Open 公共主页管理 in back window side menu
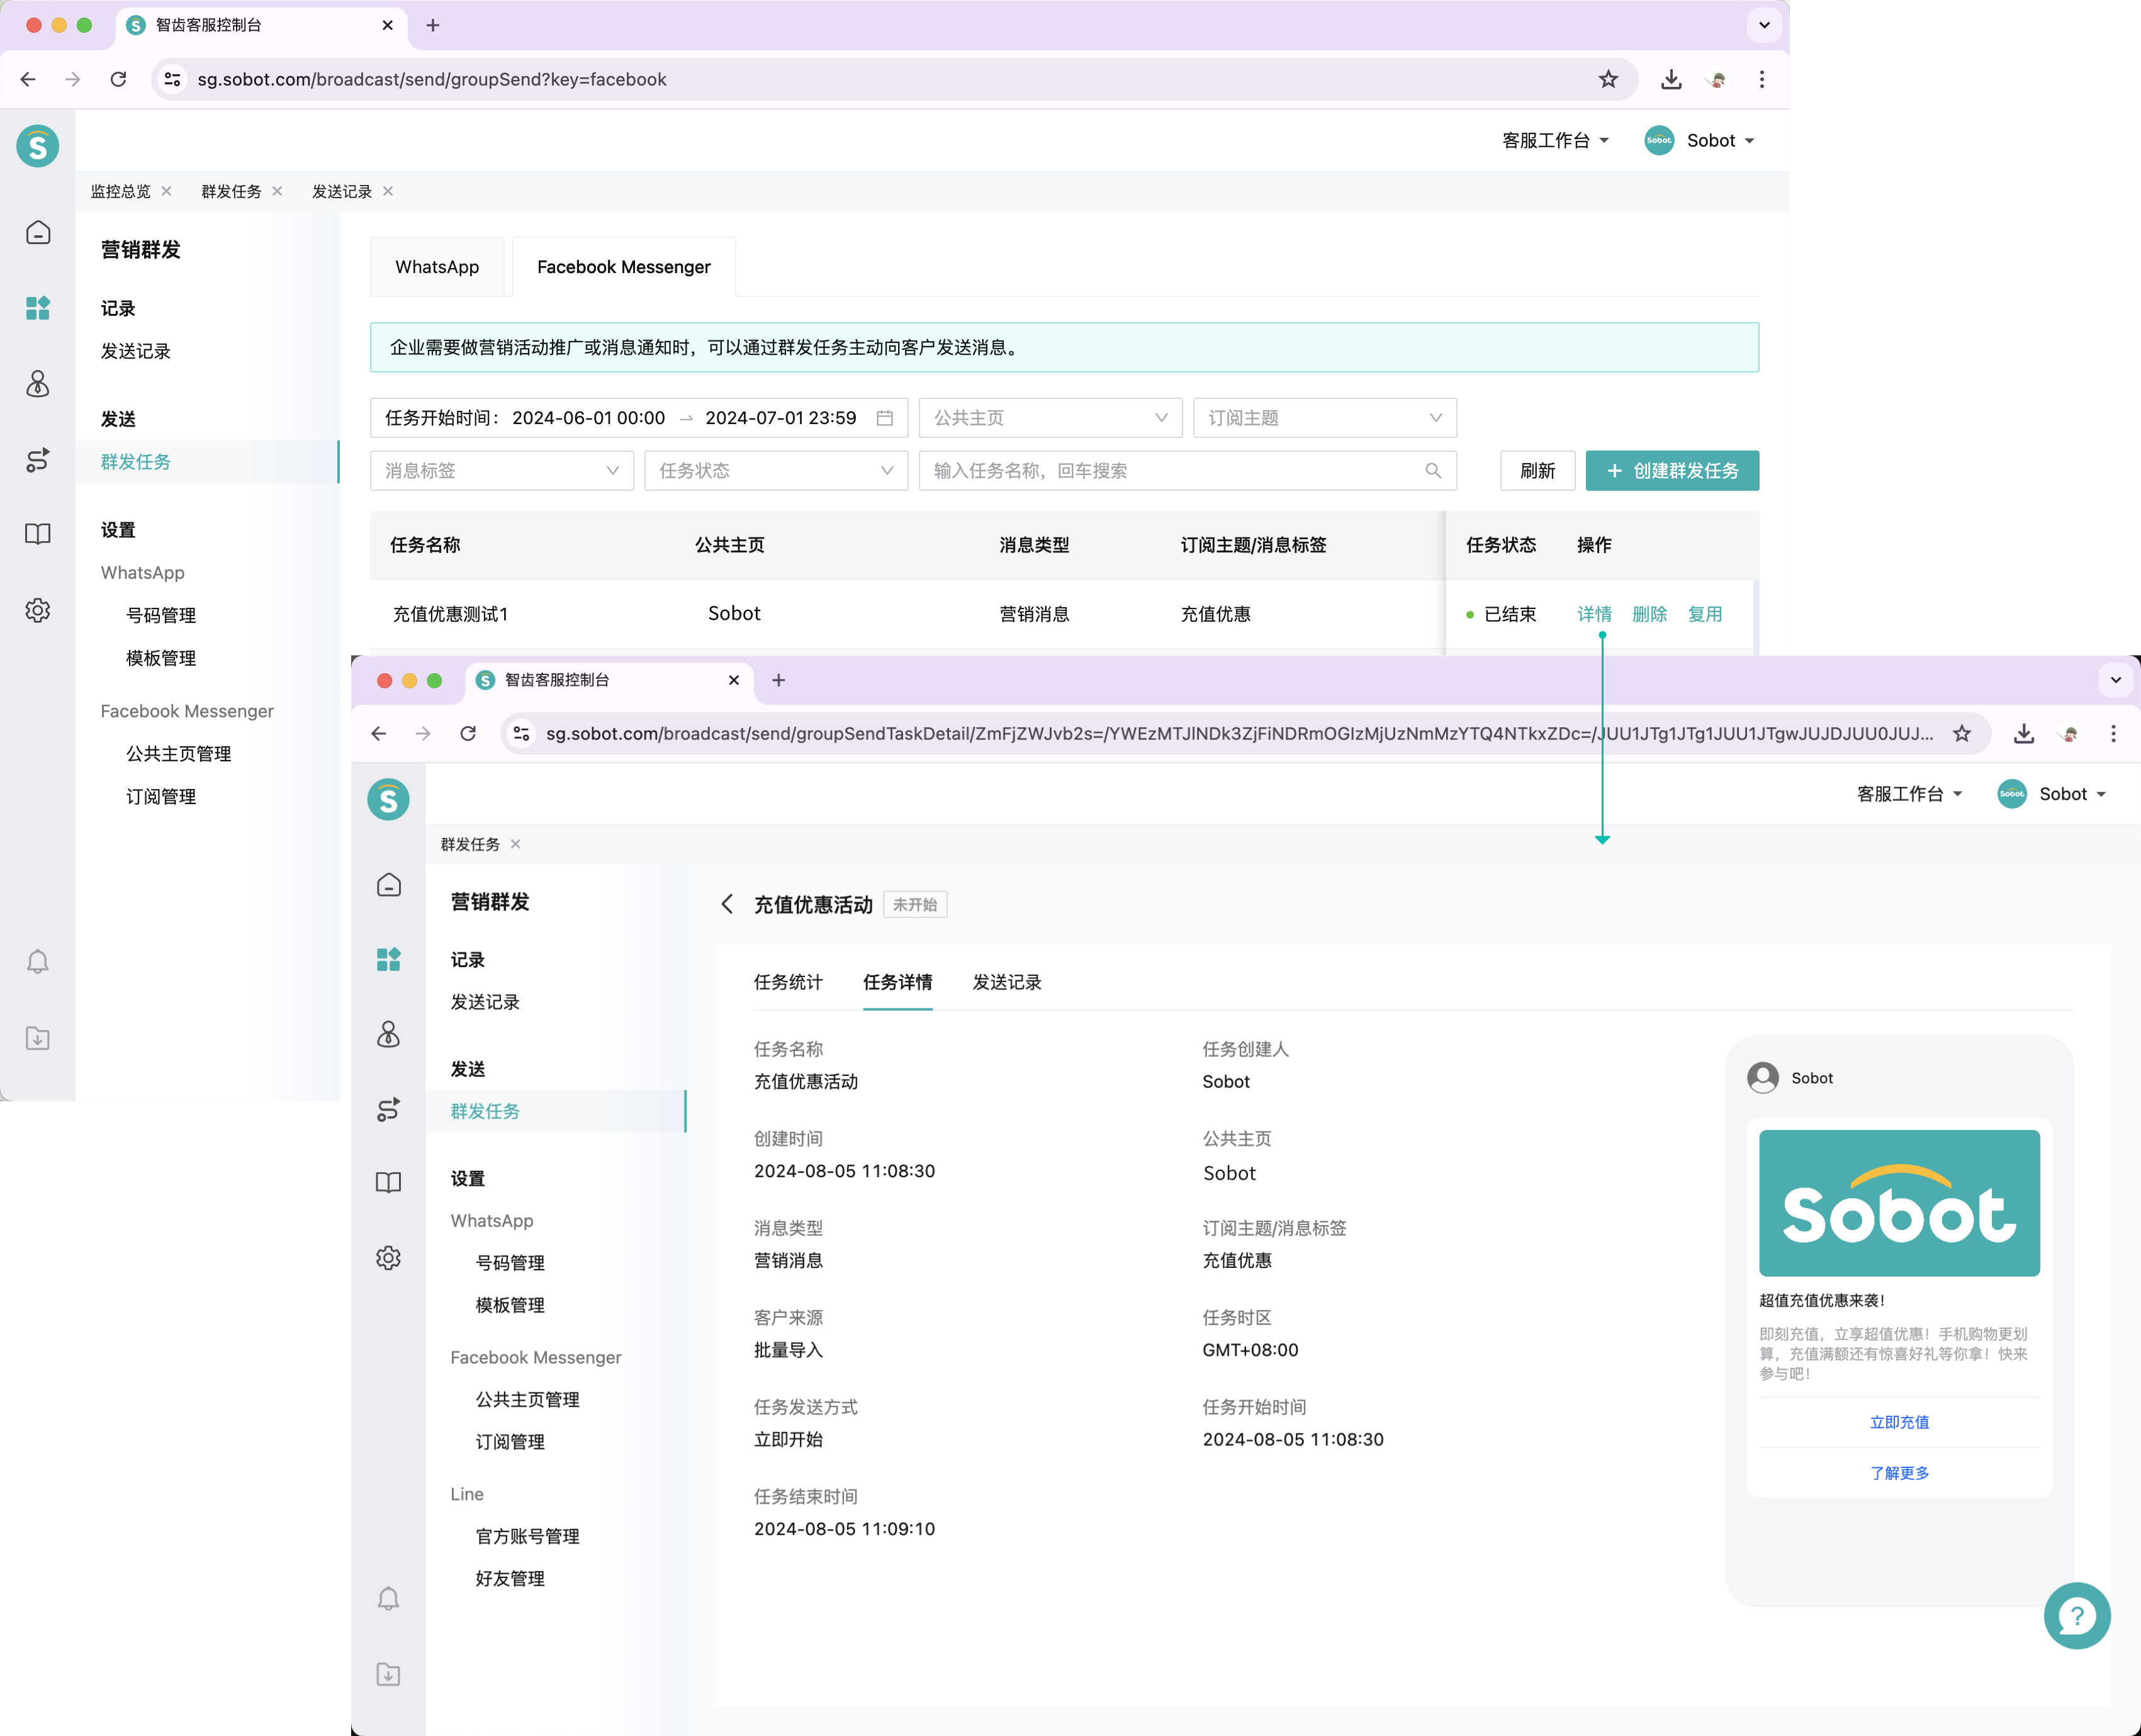The width and height of the screenshot is (2141, 1736). click(x=178, y=753)
